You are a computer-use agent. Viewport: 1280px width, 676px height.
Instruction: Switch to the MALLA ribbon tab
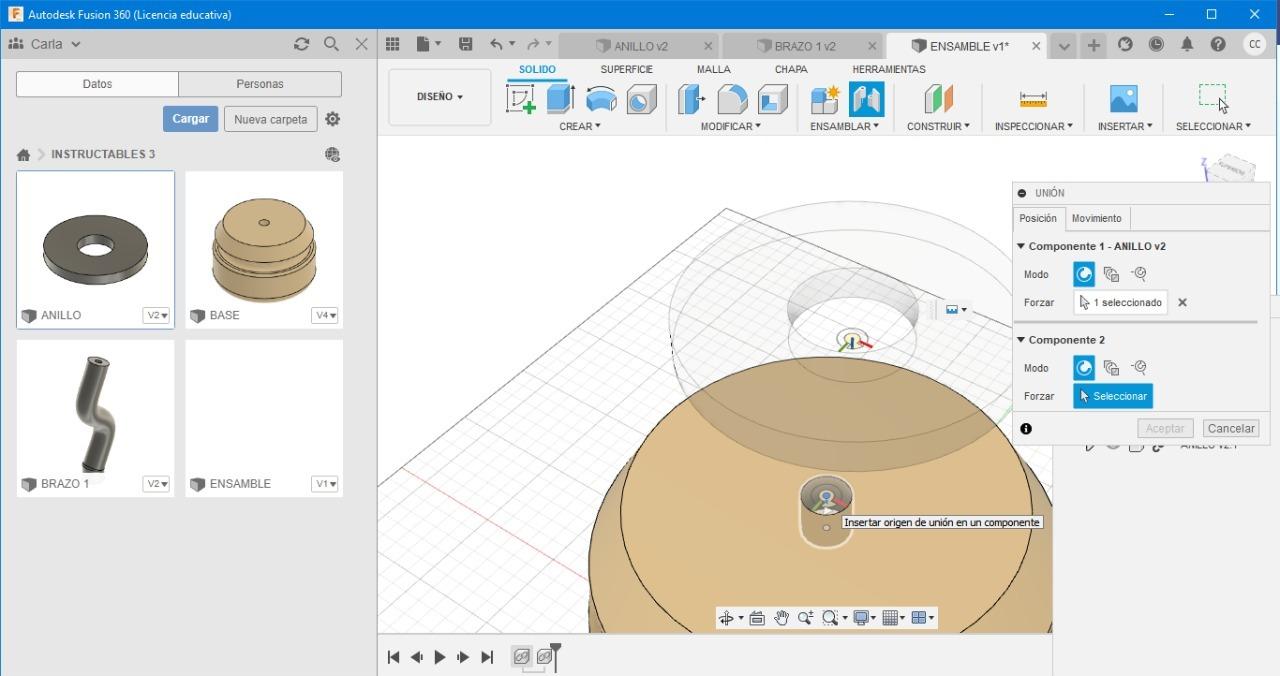pyautogui.click(x=713, y=69)
